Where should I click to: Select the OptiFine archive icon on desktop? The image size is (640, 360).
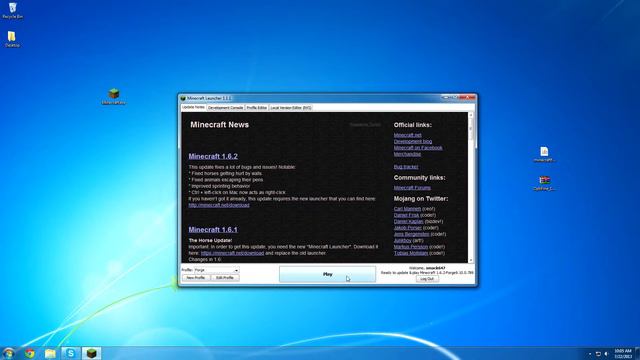[x=544, y=183]
